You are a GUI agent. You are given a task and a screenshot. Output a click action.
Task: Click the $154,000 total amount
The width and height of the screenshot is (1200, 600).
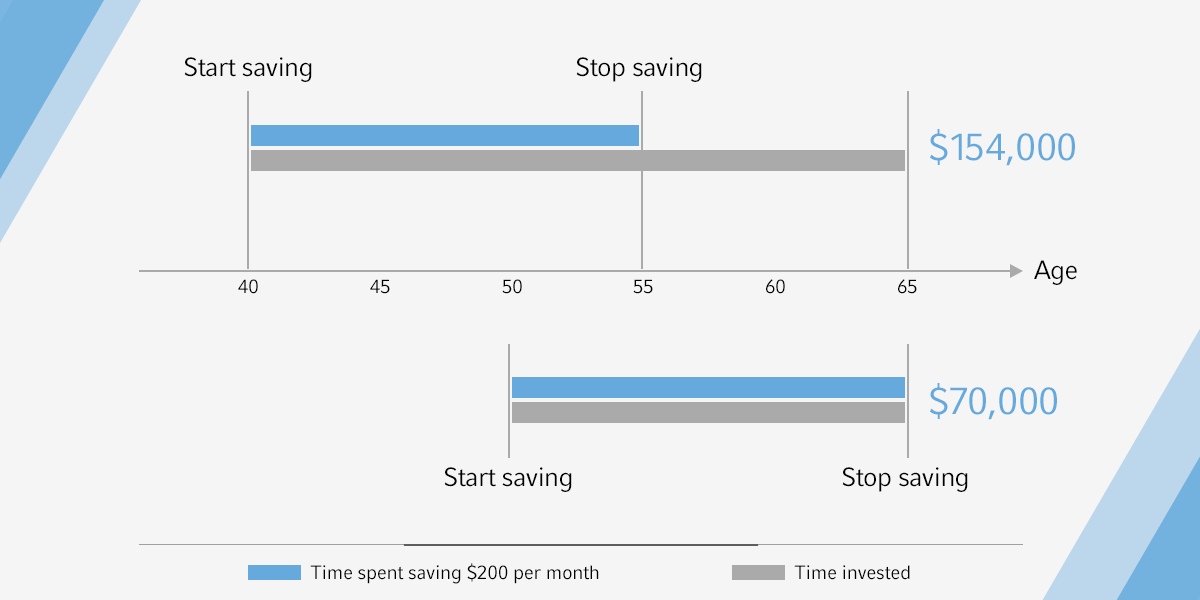(1002, 148)
